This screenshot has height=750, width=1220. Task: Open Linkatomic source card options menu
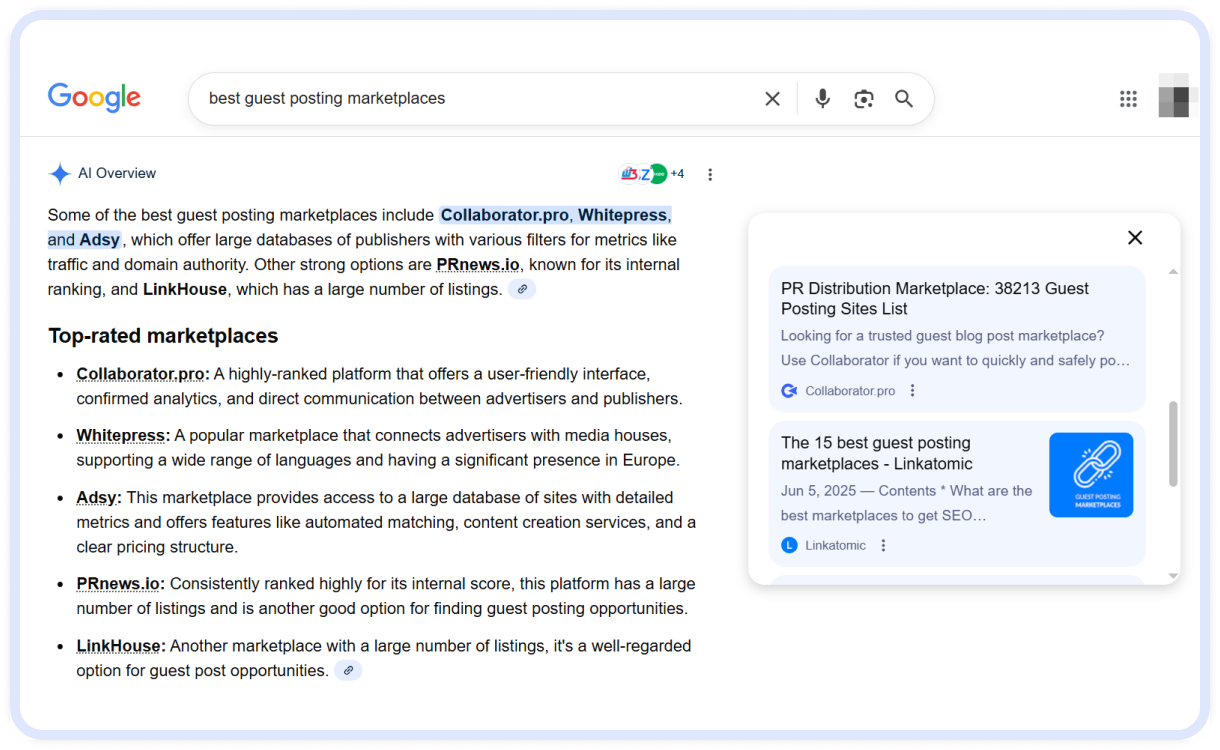883,545
